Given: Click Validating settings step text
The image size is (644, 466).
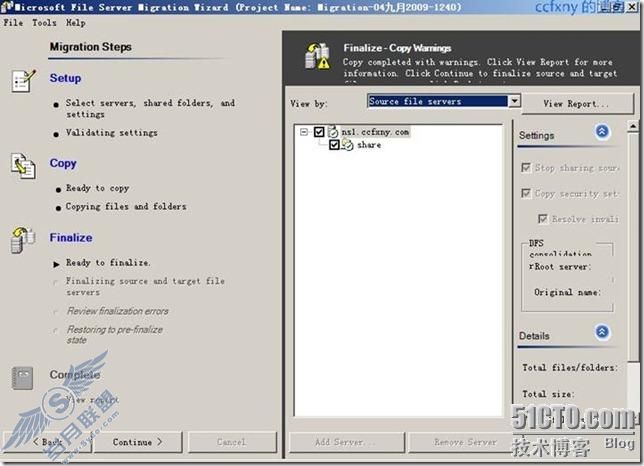Looking at the screenshot, I should pos(112,133).
